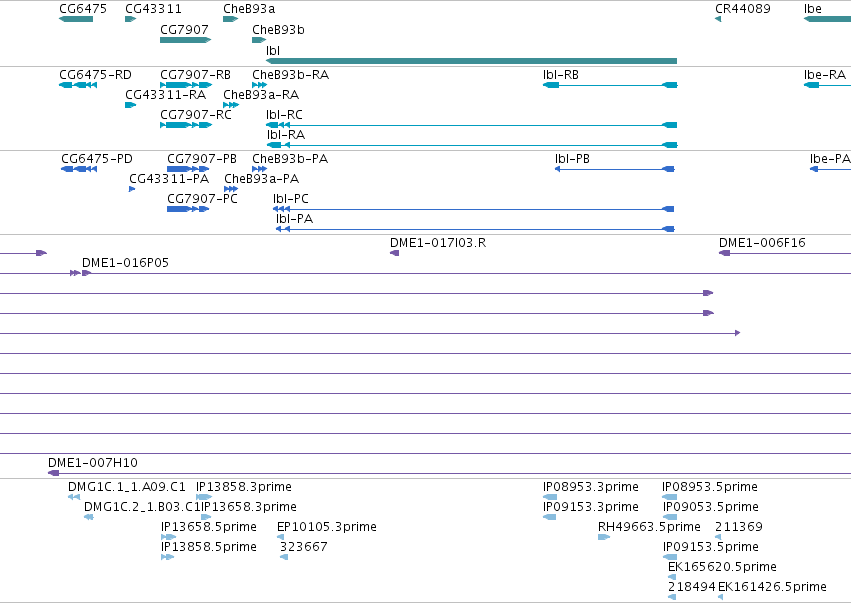The width and height of the screenshot is (851, 603).
Task: Select the CG7907-PC protein label
Action: pos(202,199)
